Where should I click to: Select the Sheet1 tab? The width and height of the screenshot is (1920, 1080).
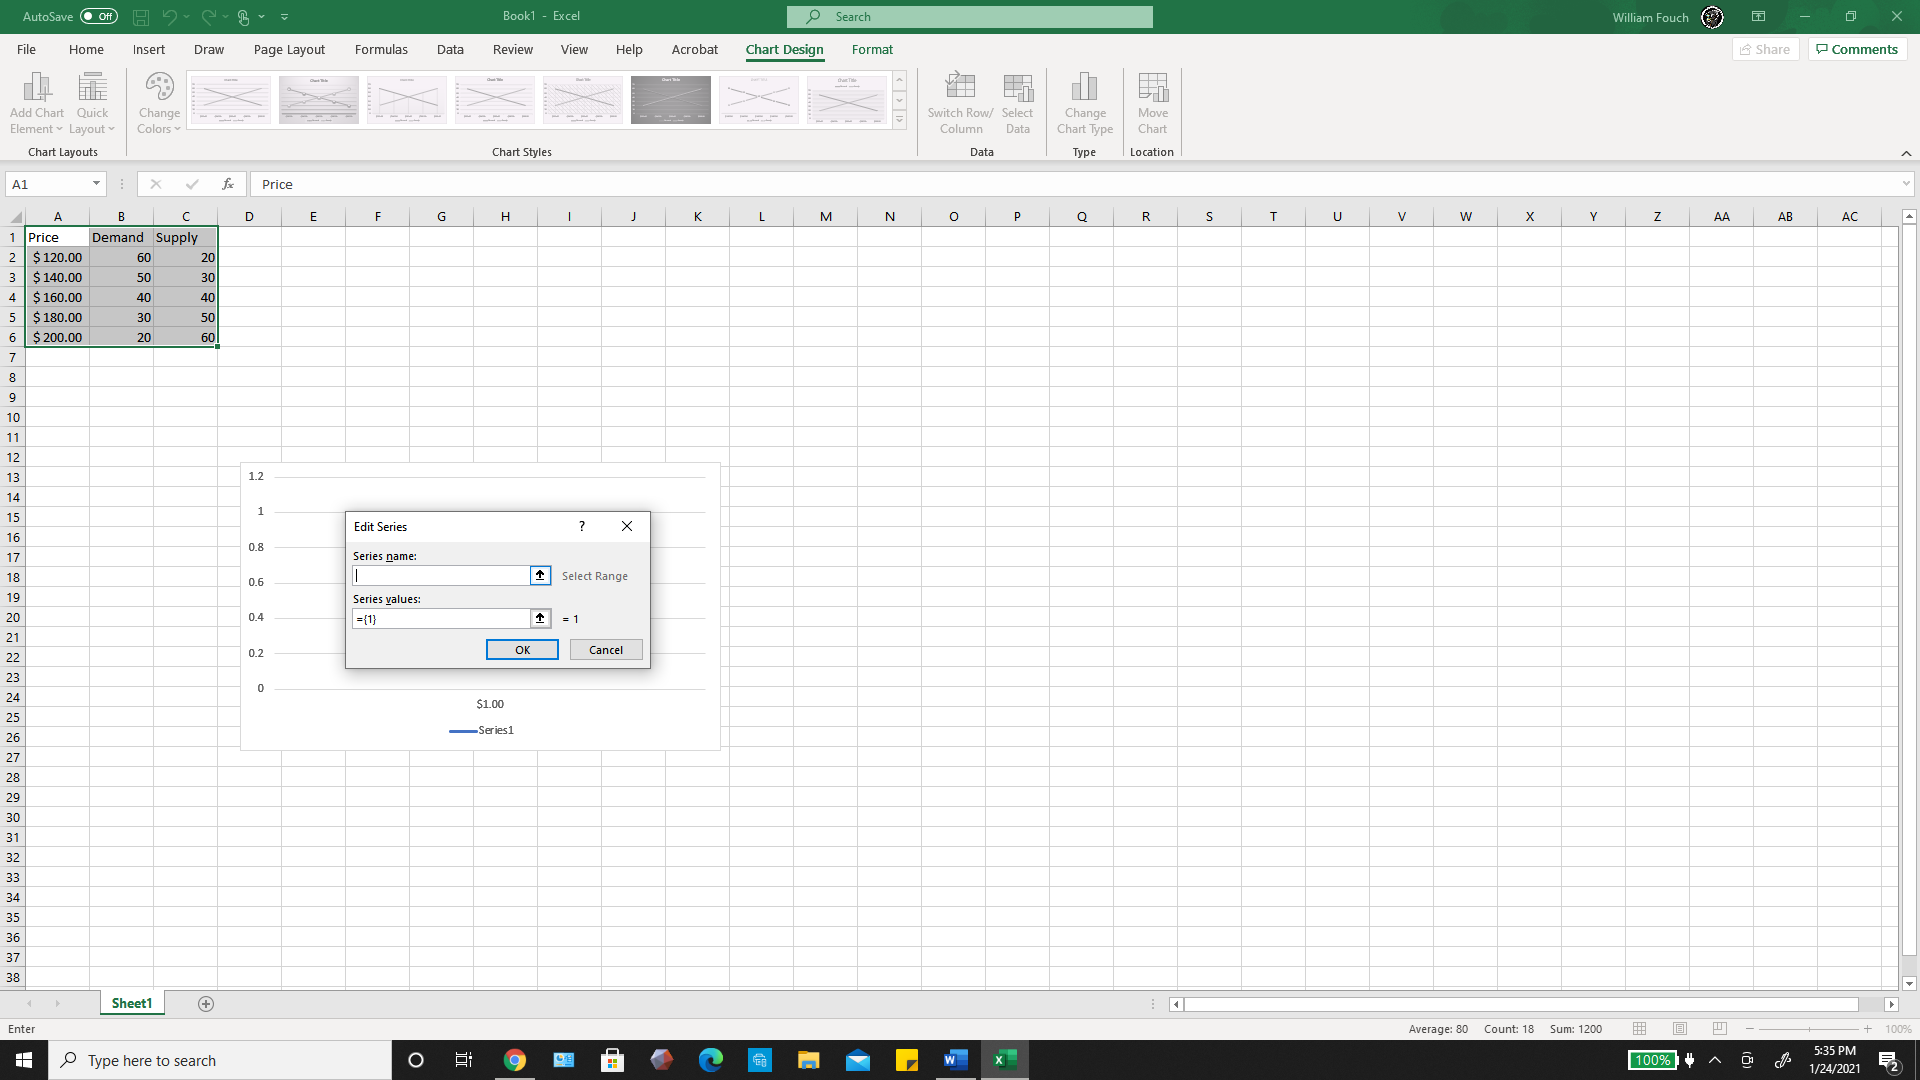(132, 1003)
